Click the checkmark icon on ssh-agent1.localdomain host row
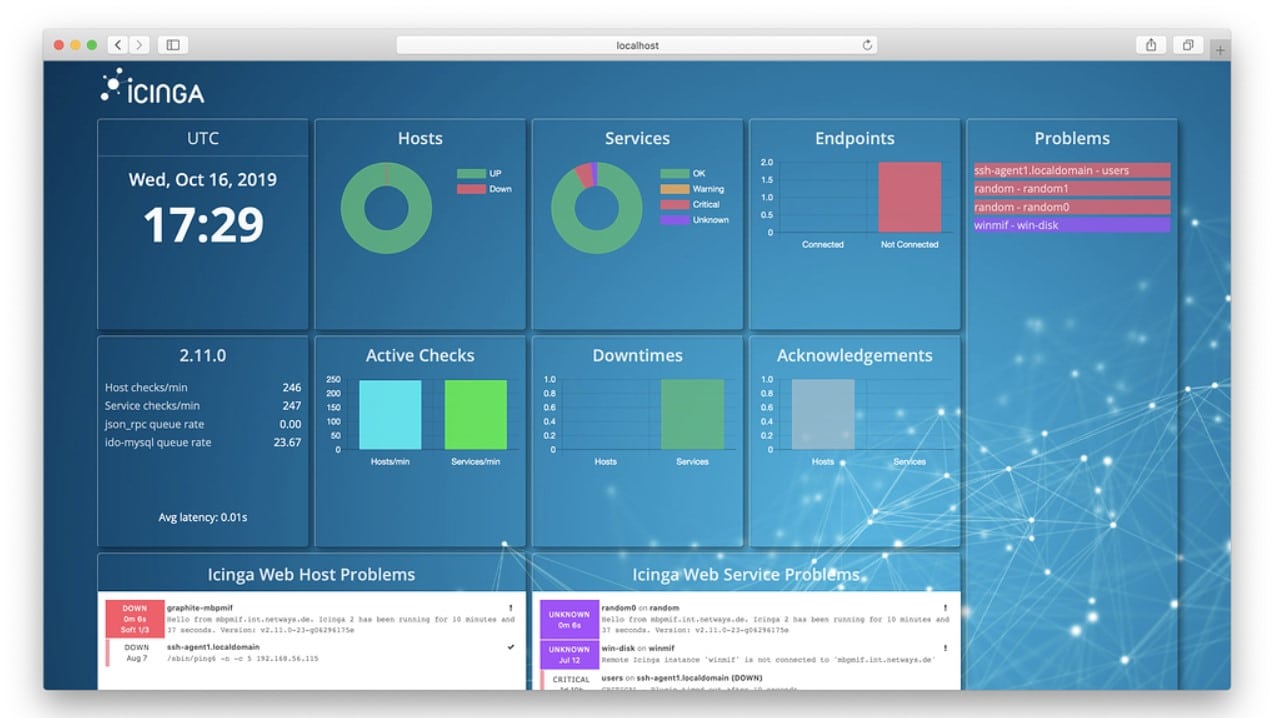This screenshot has width=1272, height=718. click(511, 647)
